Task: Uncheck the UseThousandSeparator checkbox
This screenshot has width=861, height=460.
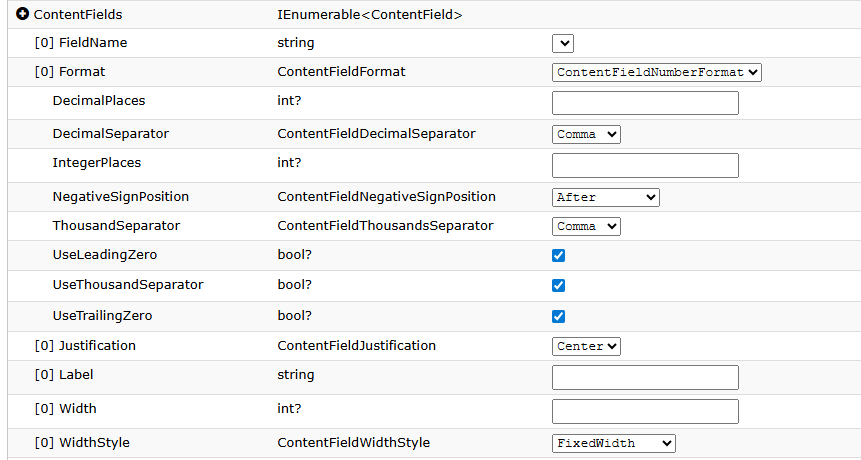Action: coord(558,285)
